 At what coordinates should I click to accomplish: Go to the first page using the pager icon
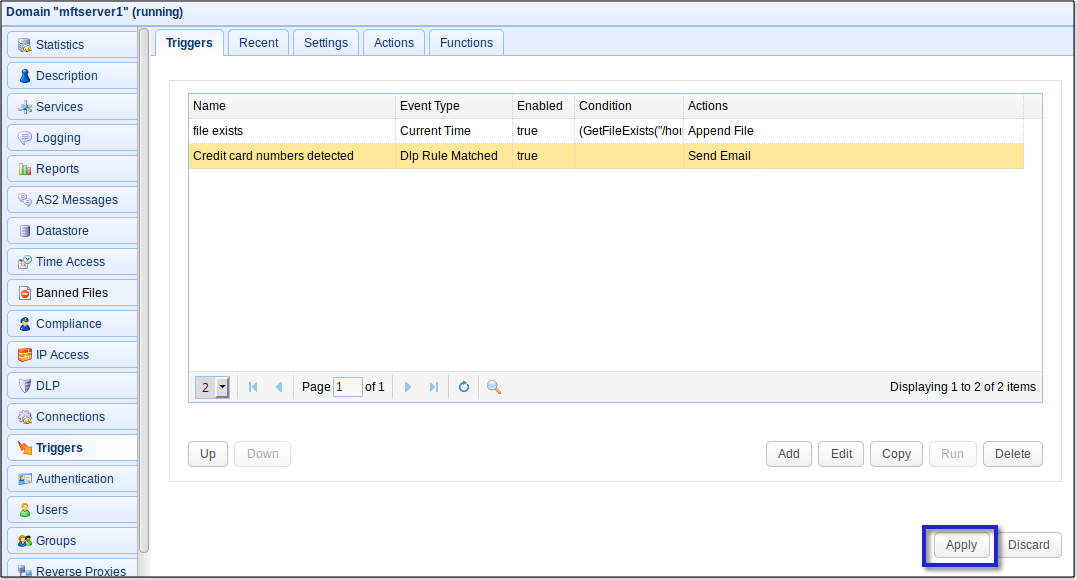253,387
